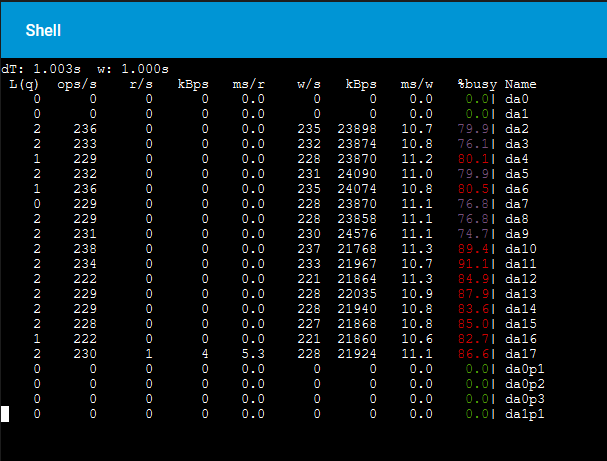Click the dT: 1.003s timing value

[x=41, y=69]
